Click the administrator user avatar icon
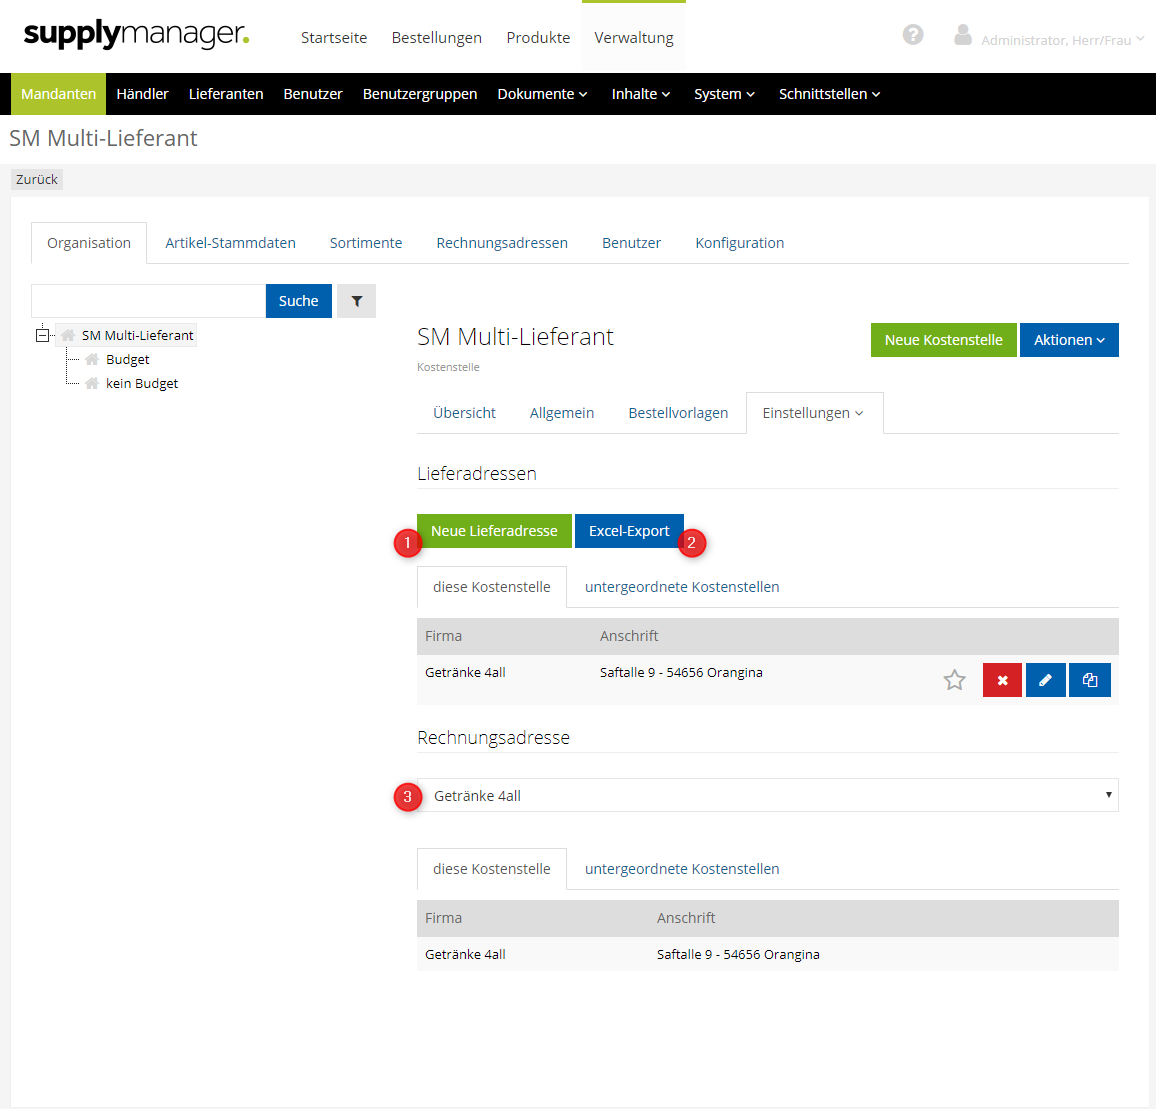1156x1109 pixels. [962, 35]
